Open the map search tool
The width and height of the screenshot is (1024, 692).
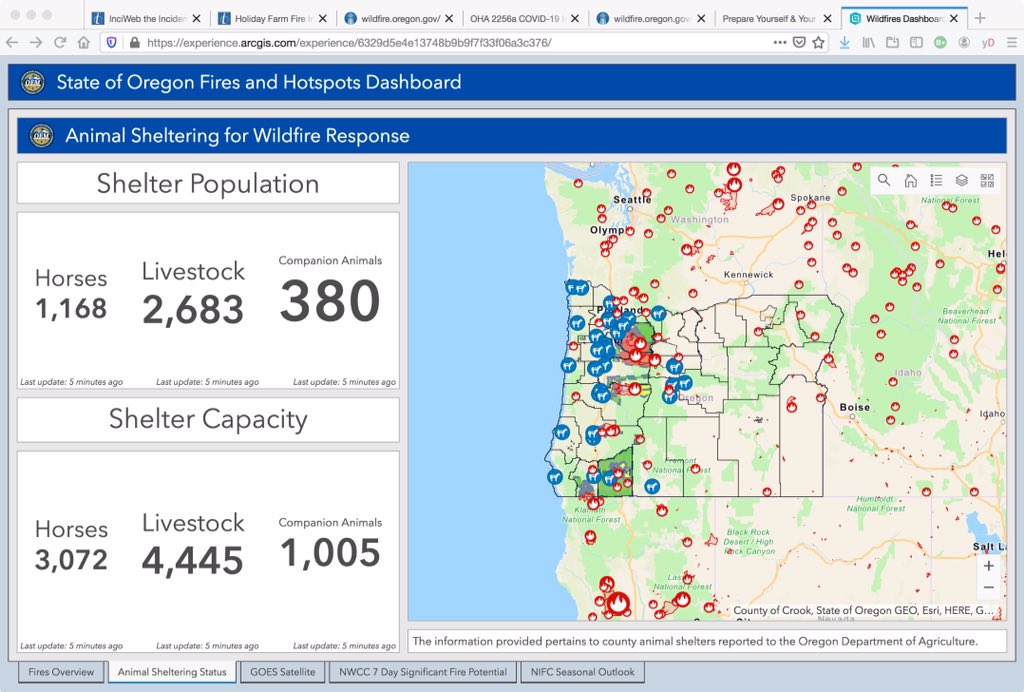[884, 180]
